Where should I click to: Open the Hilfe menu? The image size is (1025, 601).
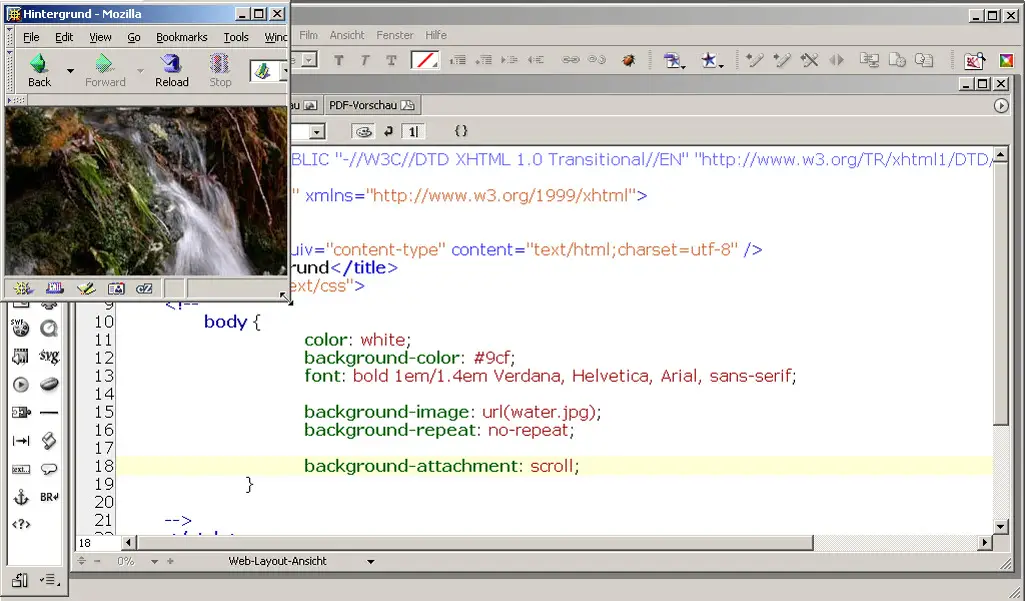pos(436,35)
